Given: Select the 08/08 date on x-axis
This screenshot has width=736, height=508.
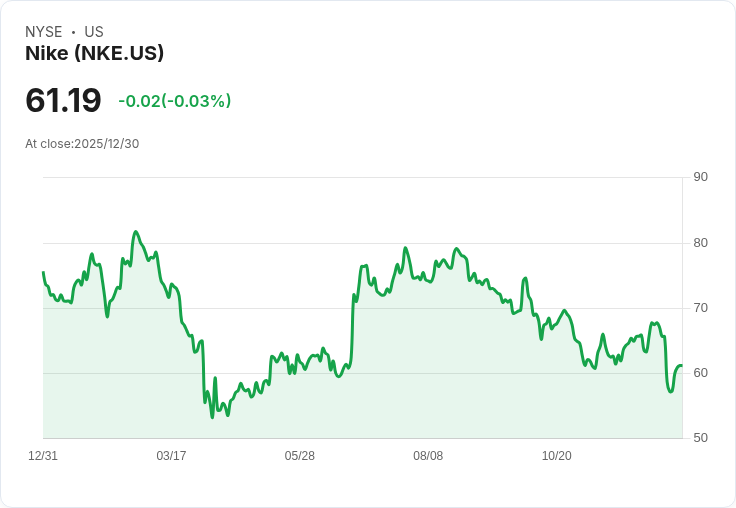Looking at the screenshot, I should (428, 456).
